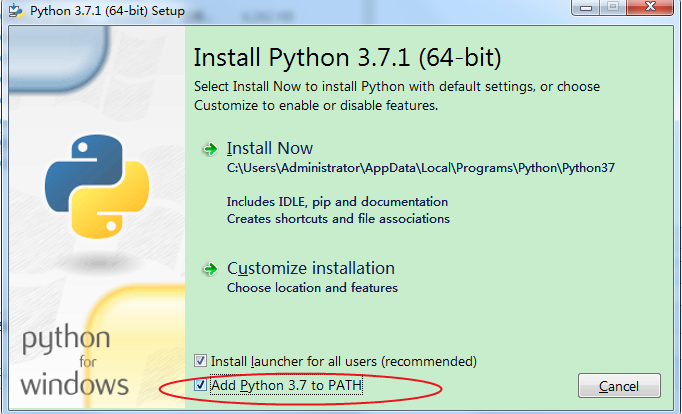Viewport: 682px width, 414px height.
Task: Cancel the Python setup
Action: click(619, 385)
